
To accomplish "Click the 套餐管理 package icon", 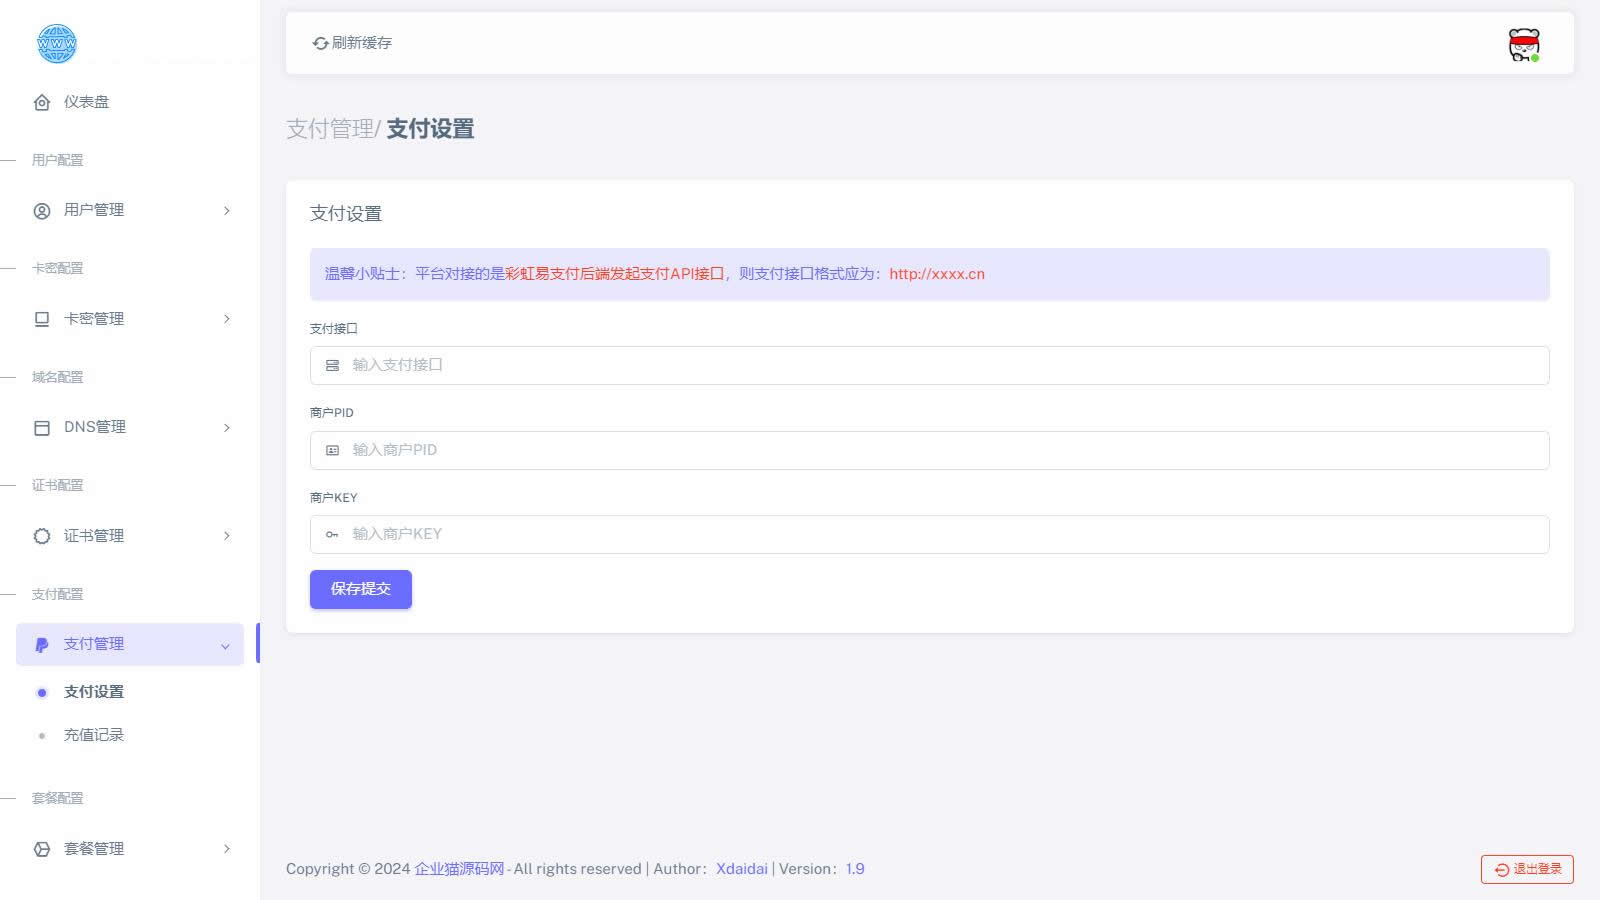I will (41, 848).
